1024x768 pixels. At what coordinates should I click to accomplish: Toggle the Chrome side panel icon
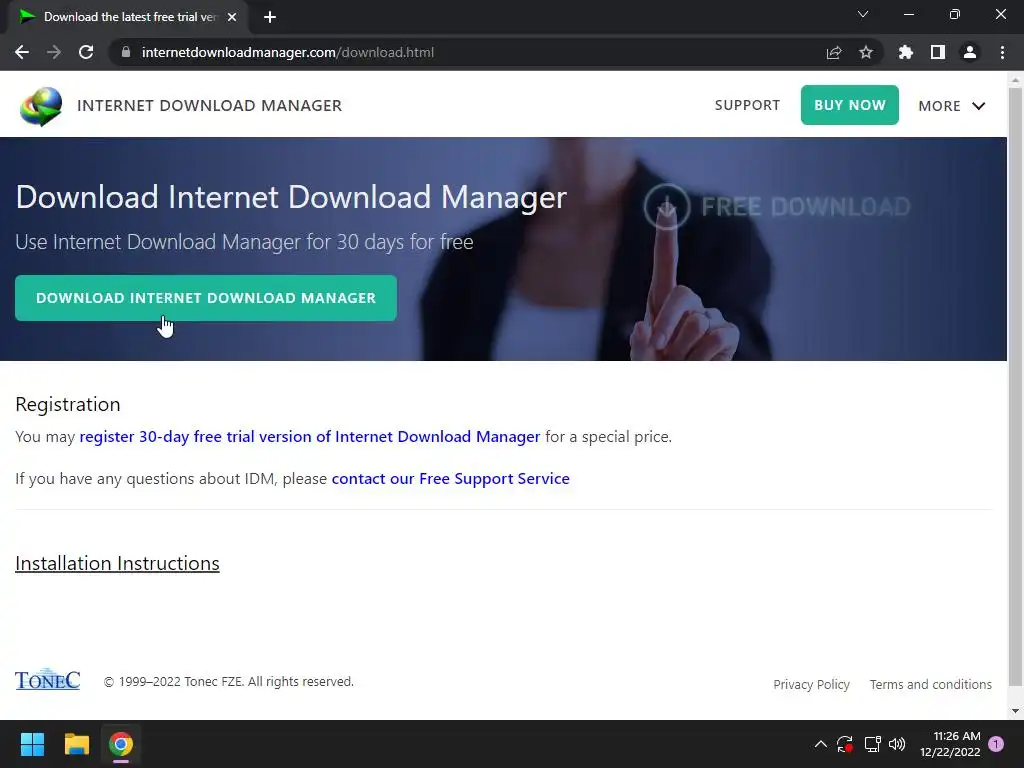click(x=938, y=52)
